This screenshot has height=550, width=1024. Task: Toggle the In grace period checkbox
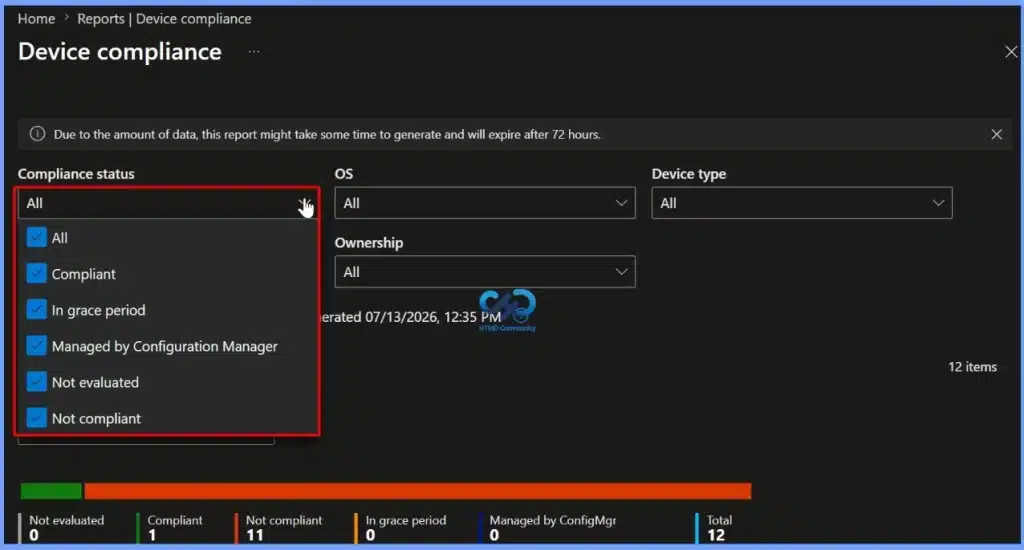[37, 310]
